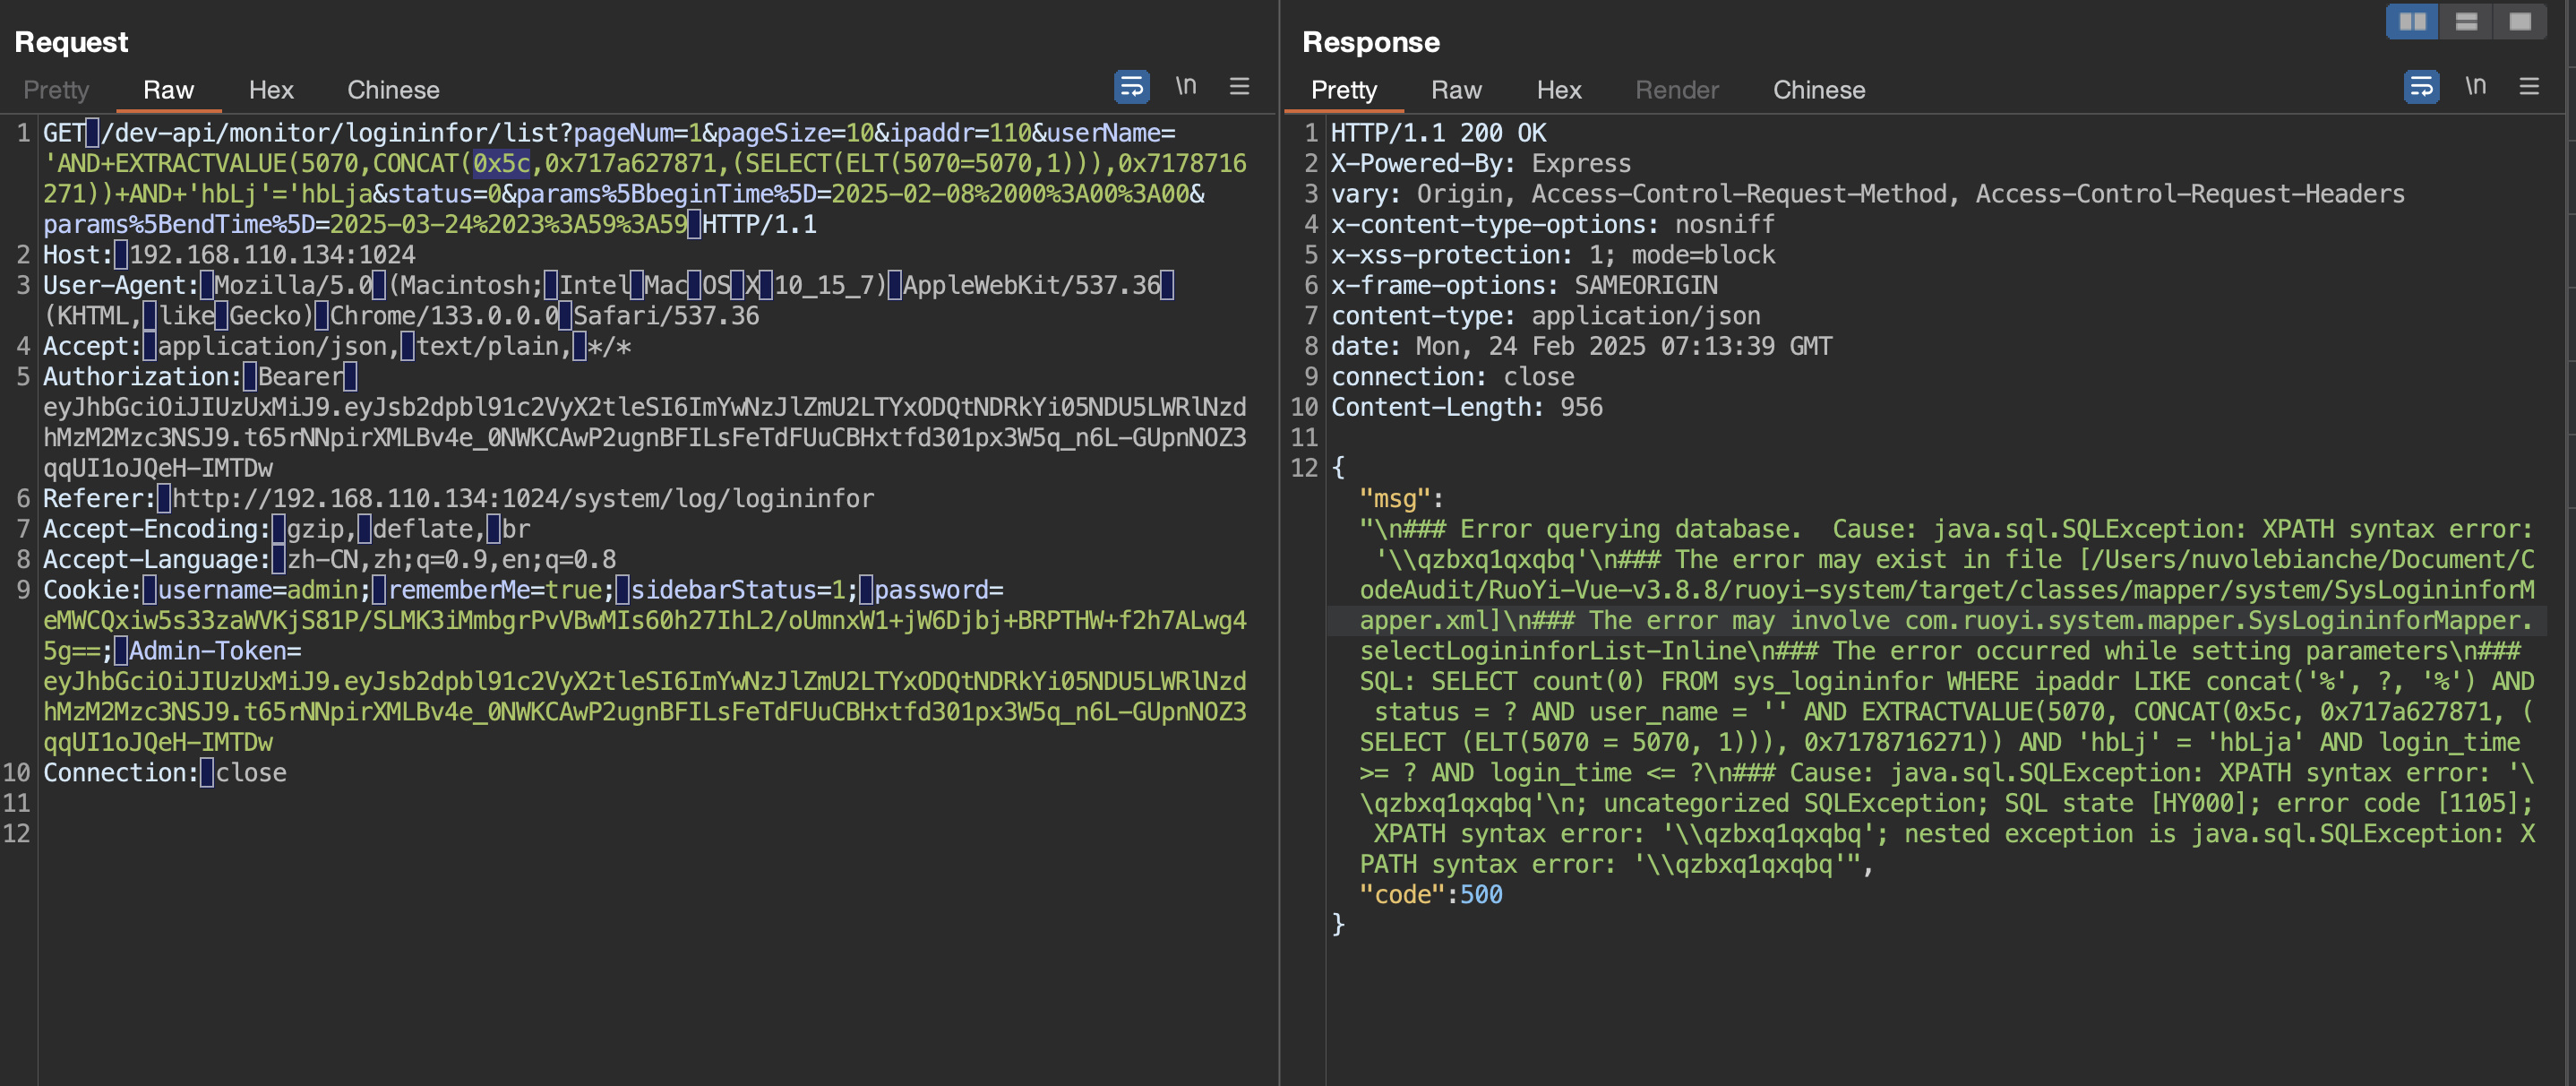Open Request panel hamburger options menu
Screen dimensions: 2576x1086
[x=1239, y=87]
